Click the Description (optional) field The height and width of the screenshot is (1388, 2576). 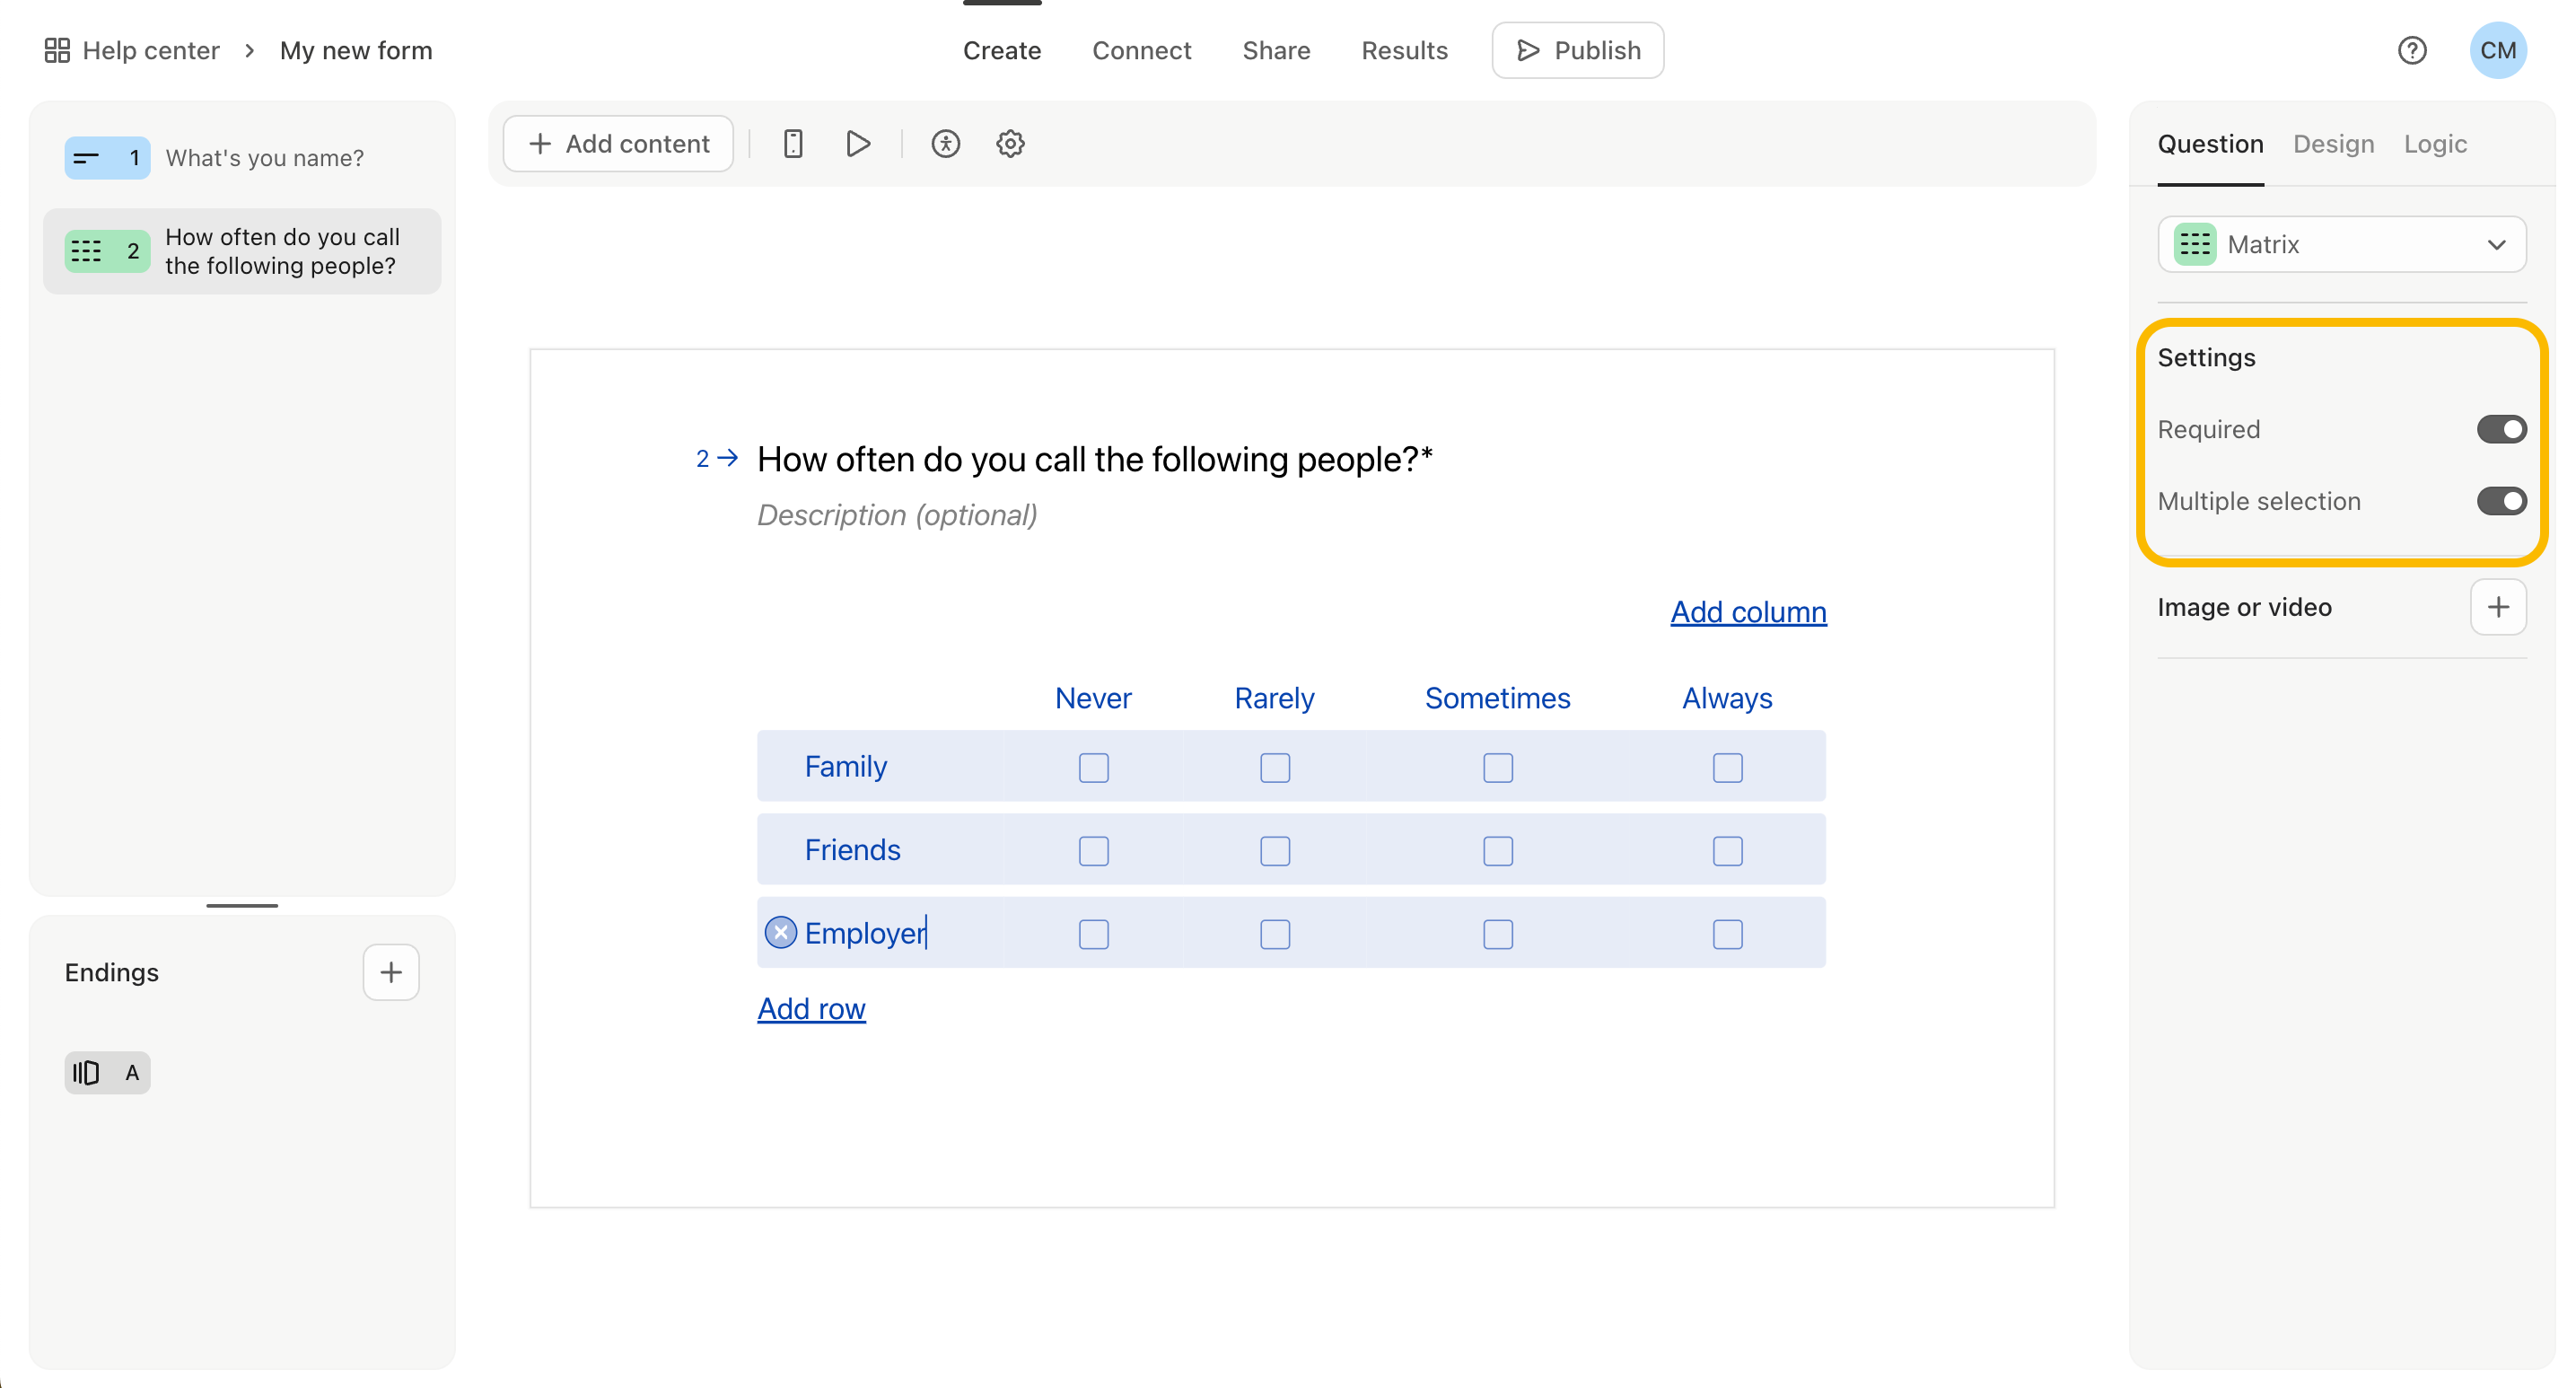pos(897,515)
